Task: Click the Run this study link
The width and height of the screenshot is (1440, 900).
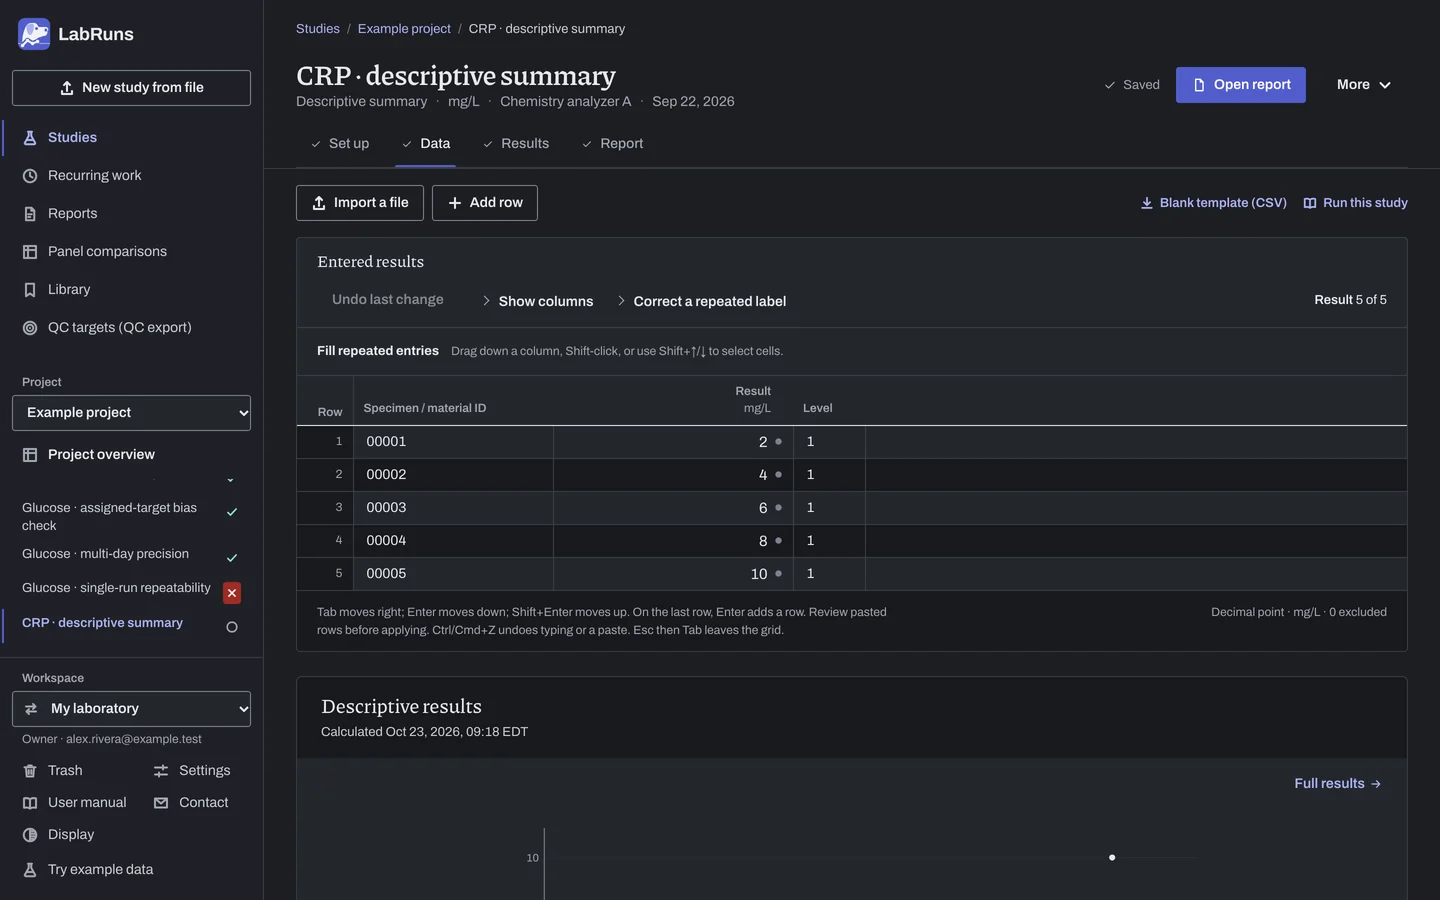Action: (x=1355, y=203)
